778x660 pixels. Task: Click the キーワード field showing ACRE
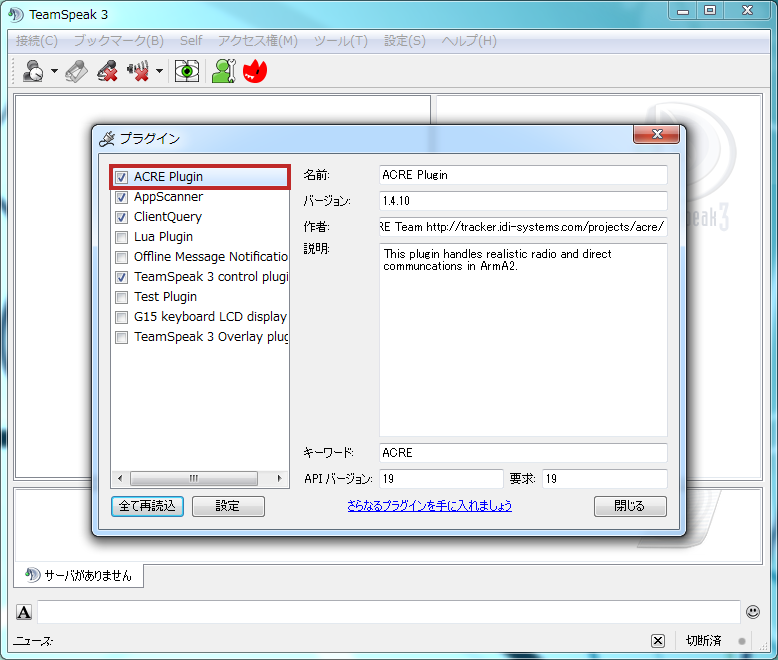[x=523, y=453]
